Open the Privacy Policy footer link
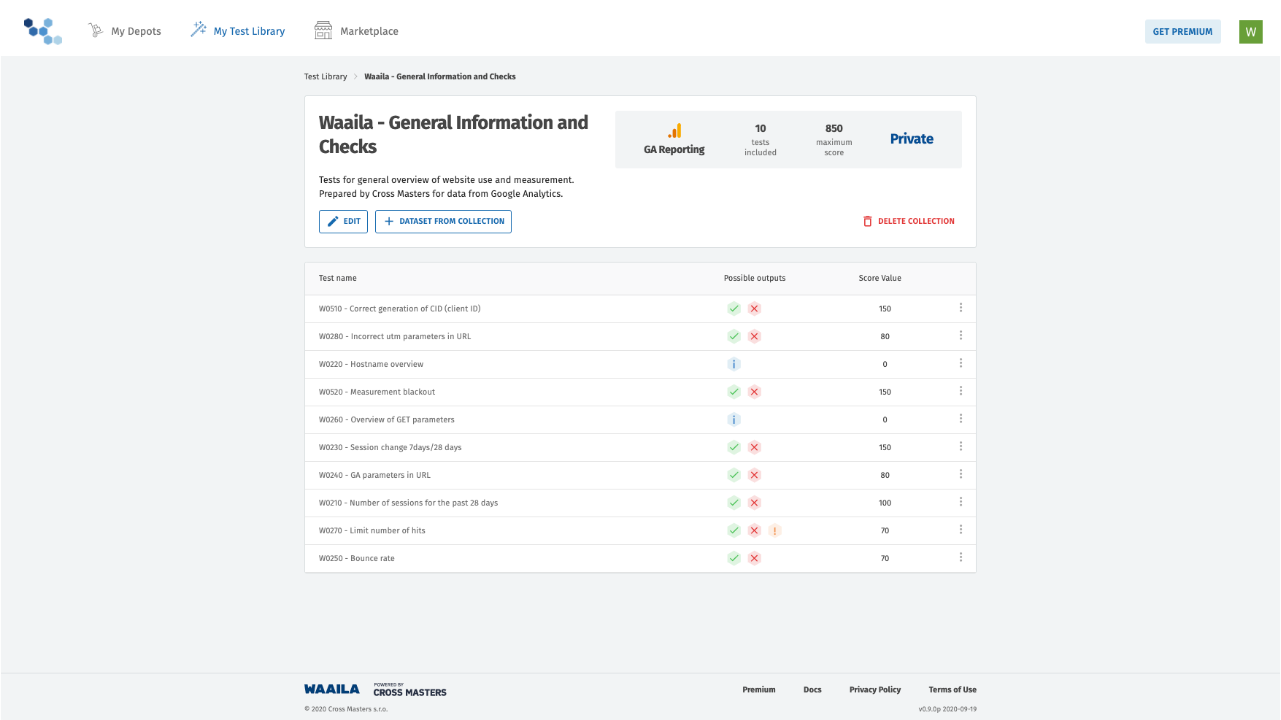Viewport: 1281px width, 720px height. pyautogui.click(x=874, y=690)
